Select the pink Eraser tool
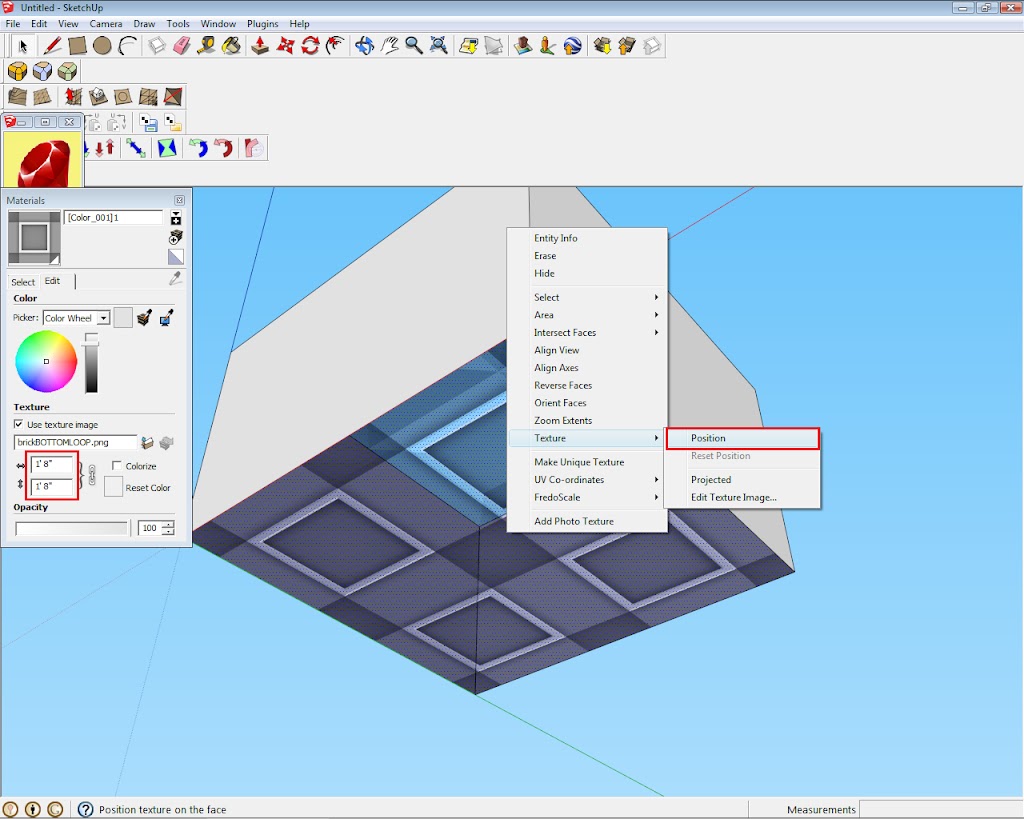 point(182,46)
